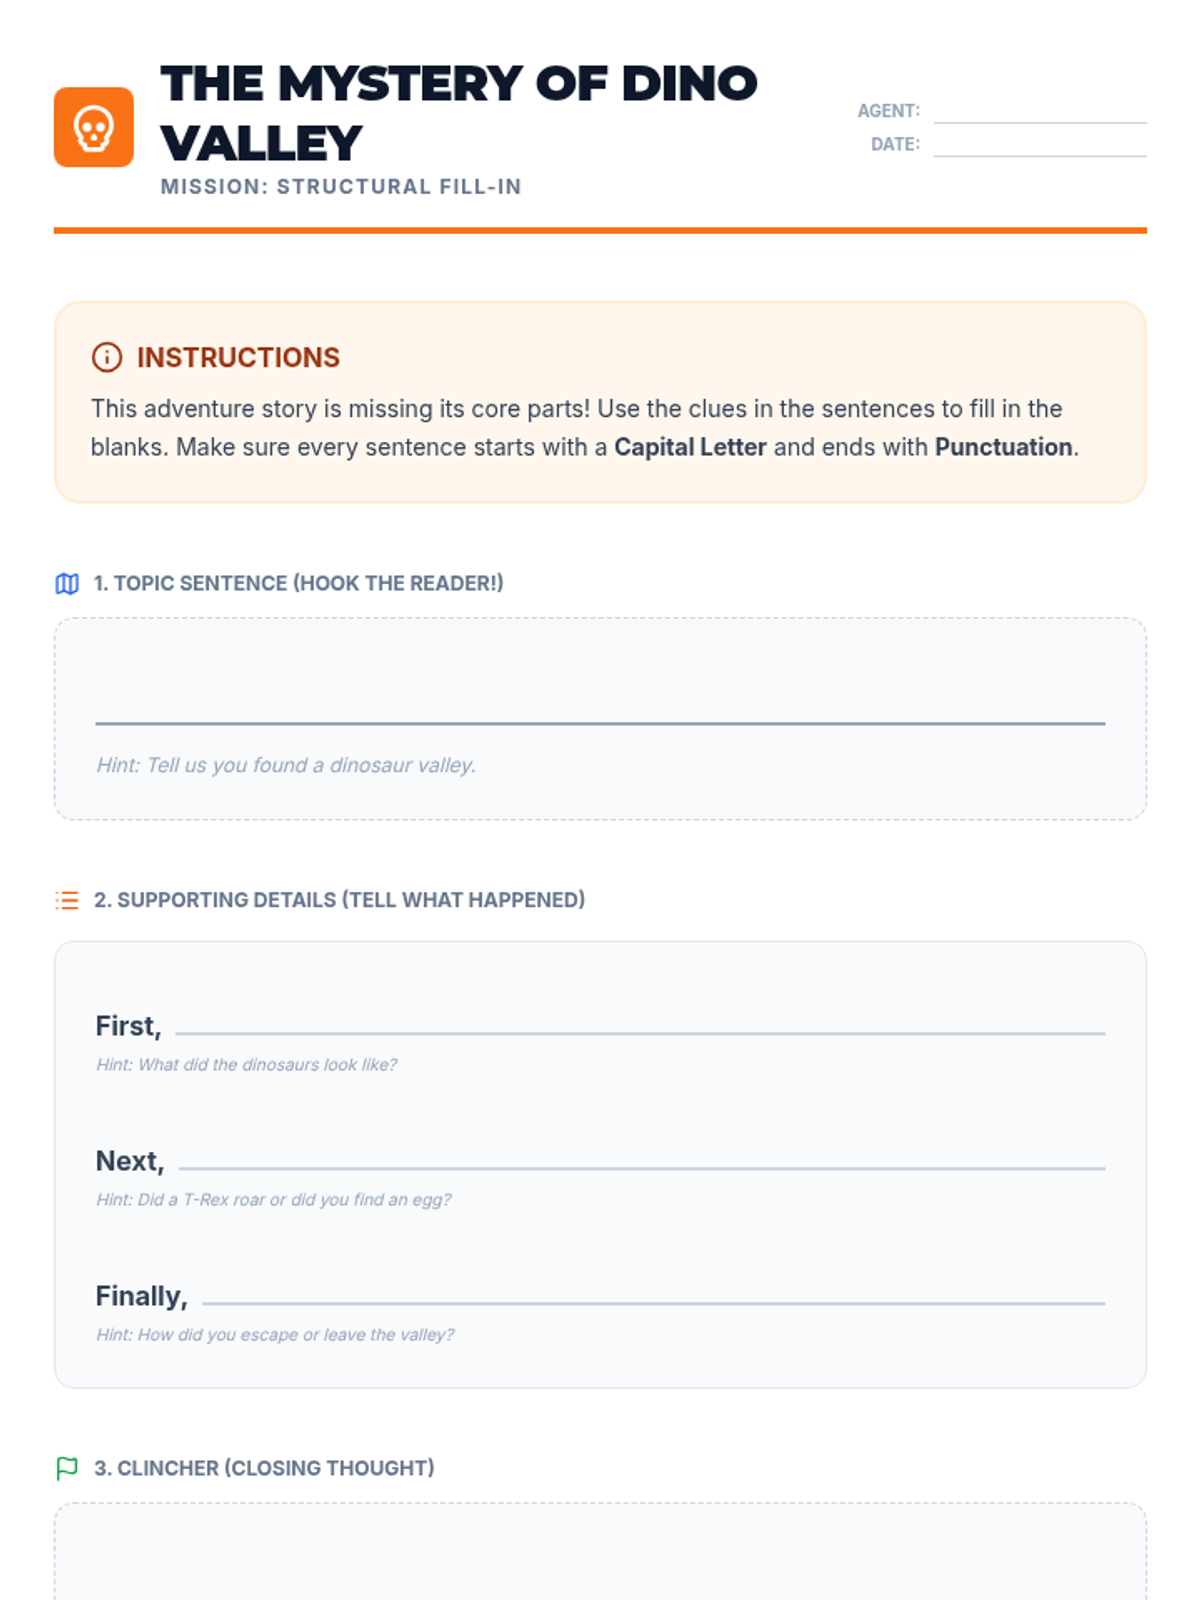Click the Agent name blank line
The image size is (1200, 1600).
coord(1039,111)
